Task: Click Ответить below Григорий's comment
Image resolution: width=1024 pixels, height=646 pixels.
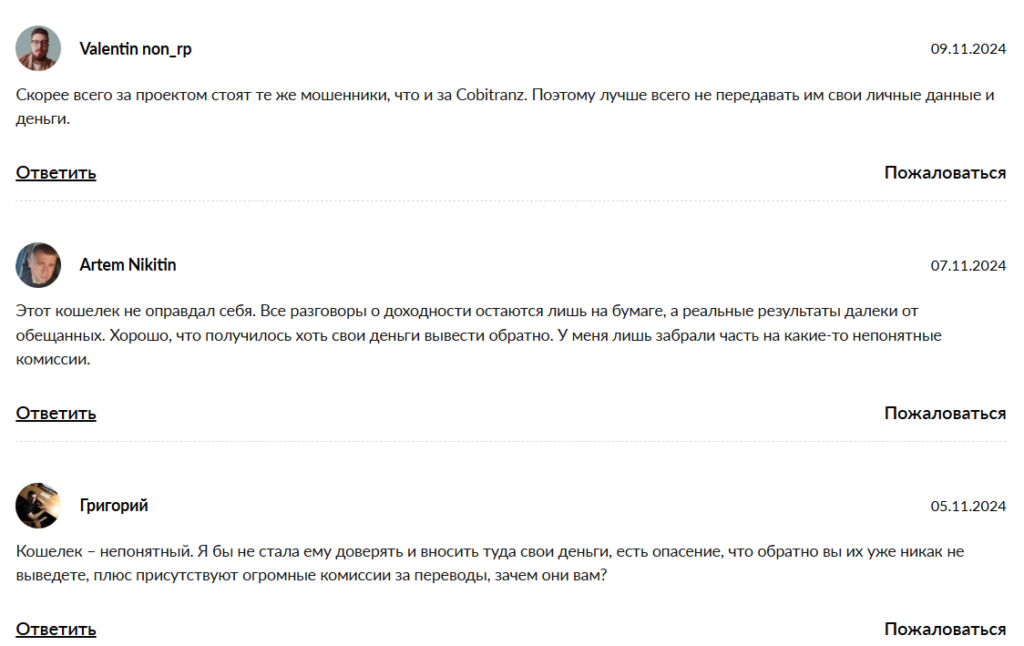Action: click(x=56, y=629)
